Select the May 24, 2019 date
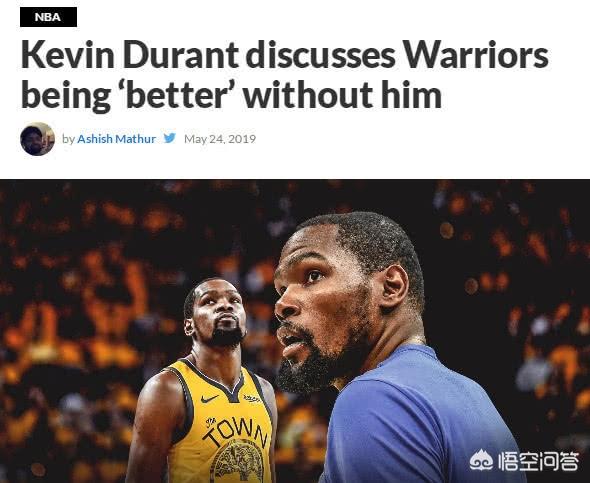The width and height of the screenshot is (590, 483). (x=220, y=139)
